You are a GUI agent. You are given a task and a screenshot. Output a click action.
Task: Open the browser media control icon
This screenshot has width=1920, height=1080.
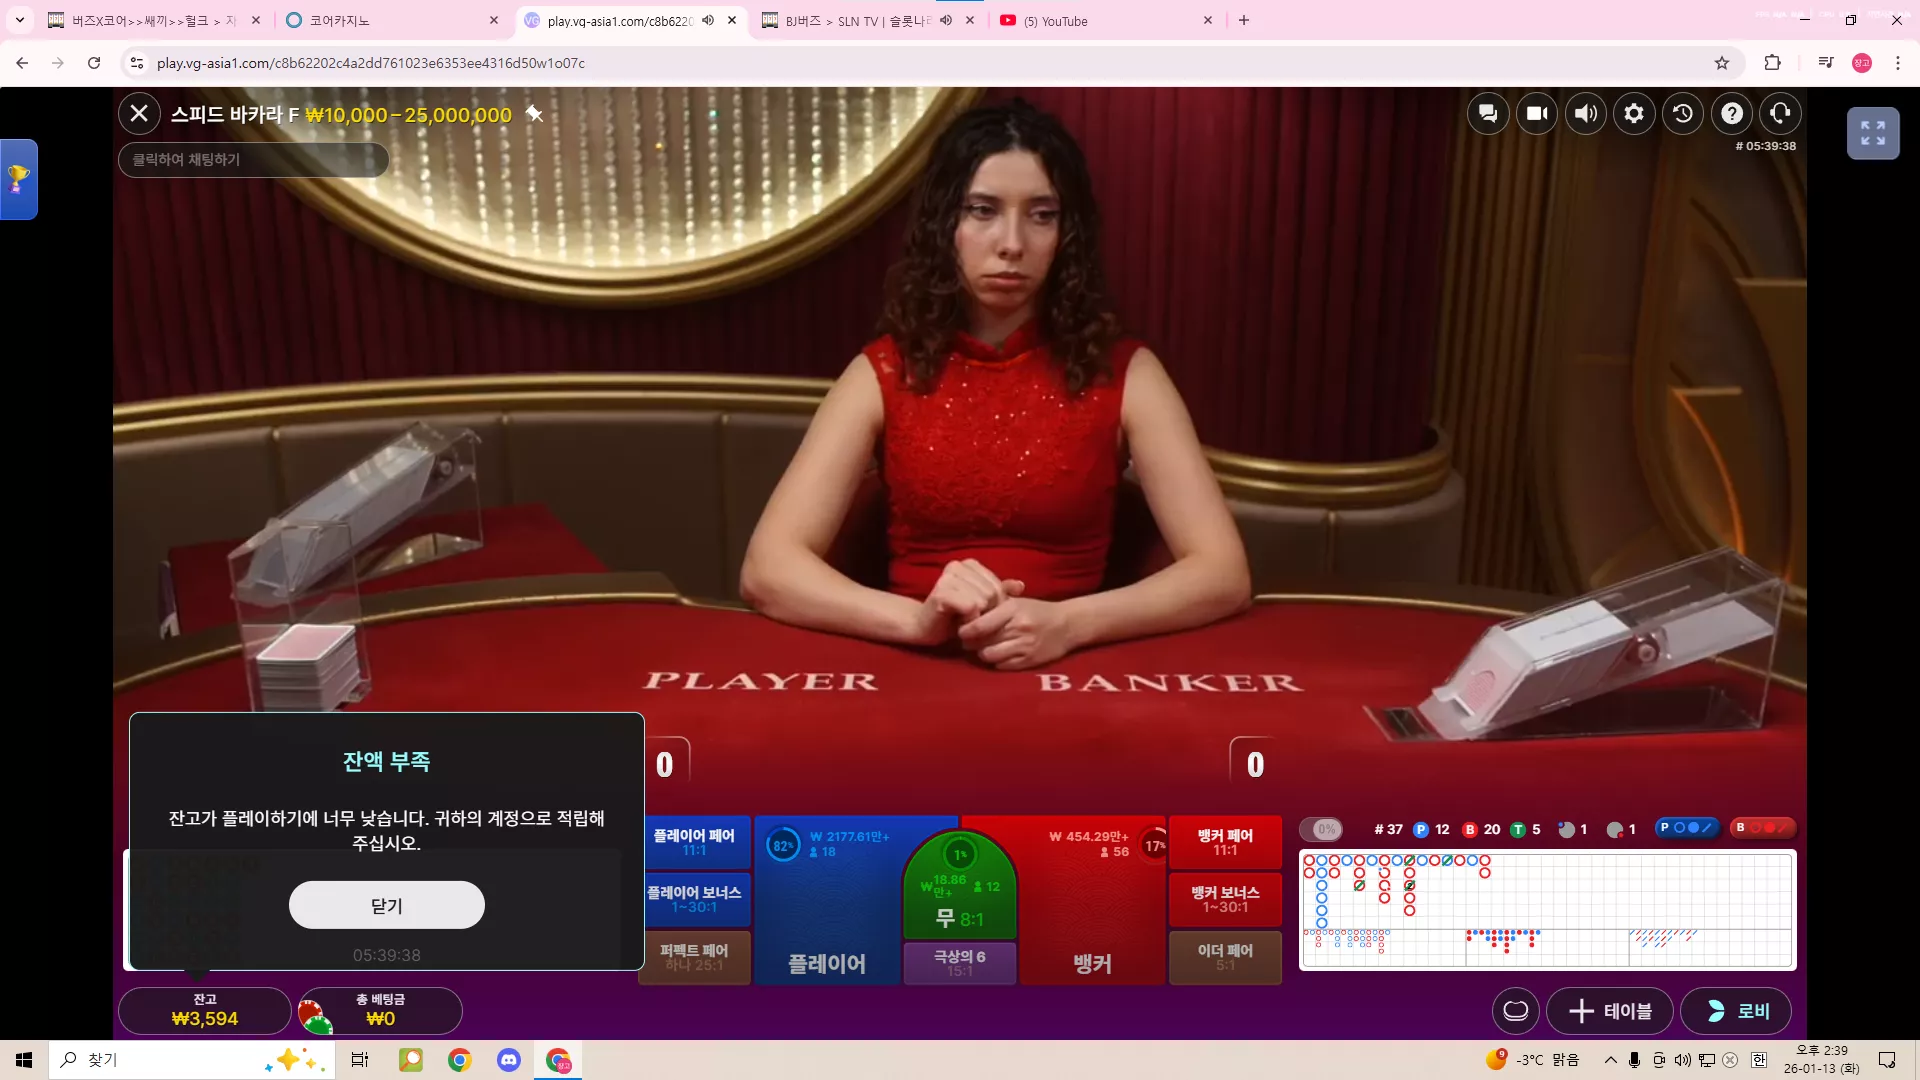coord(1826,63)
